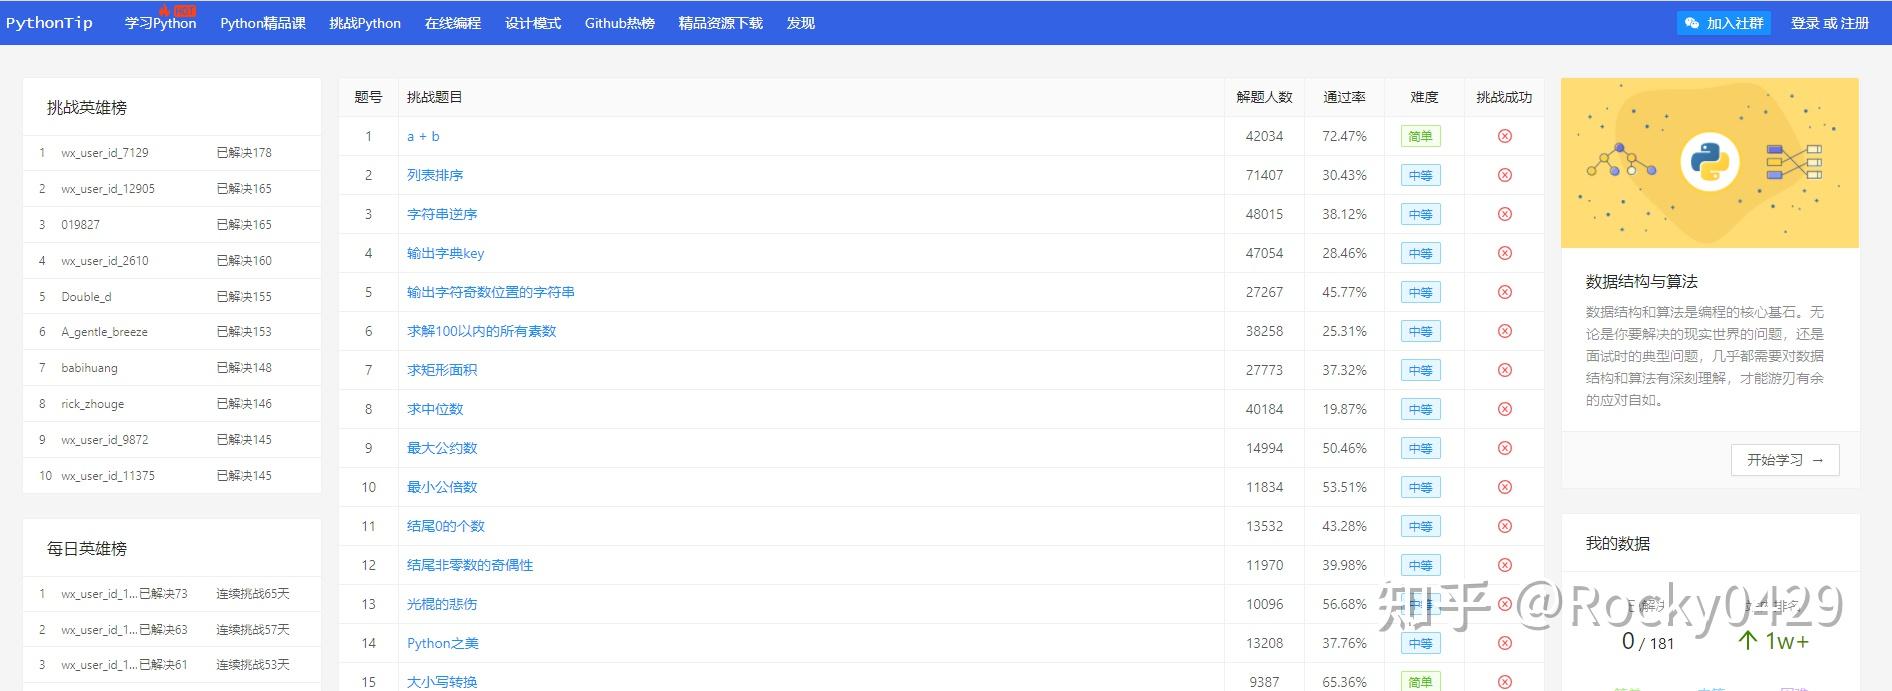Viewport: 1892px width, 691px height.
Task: Click the status icon in the 结尾0的个数 row
Action: [x=1504, y=526]
